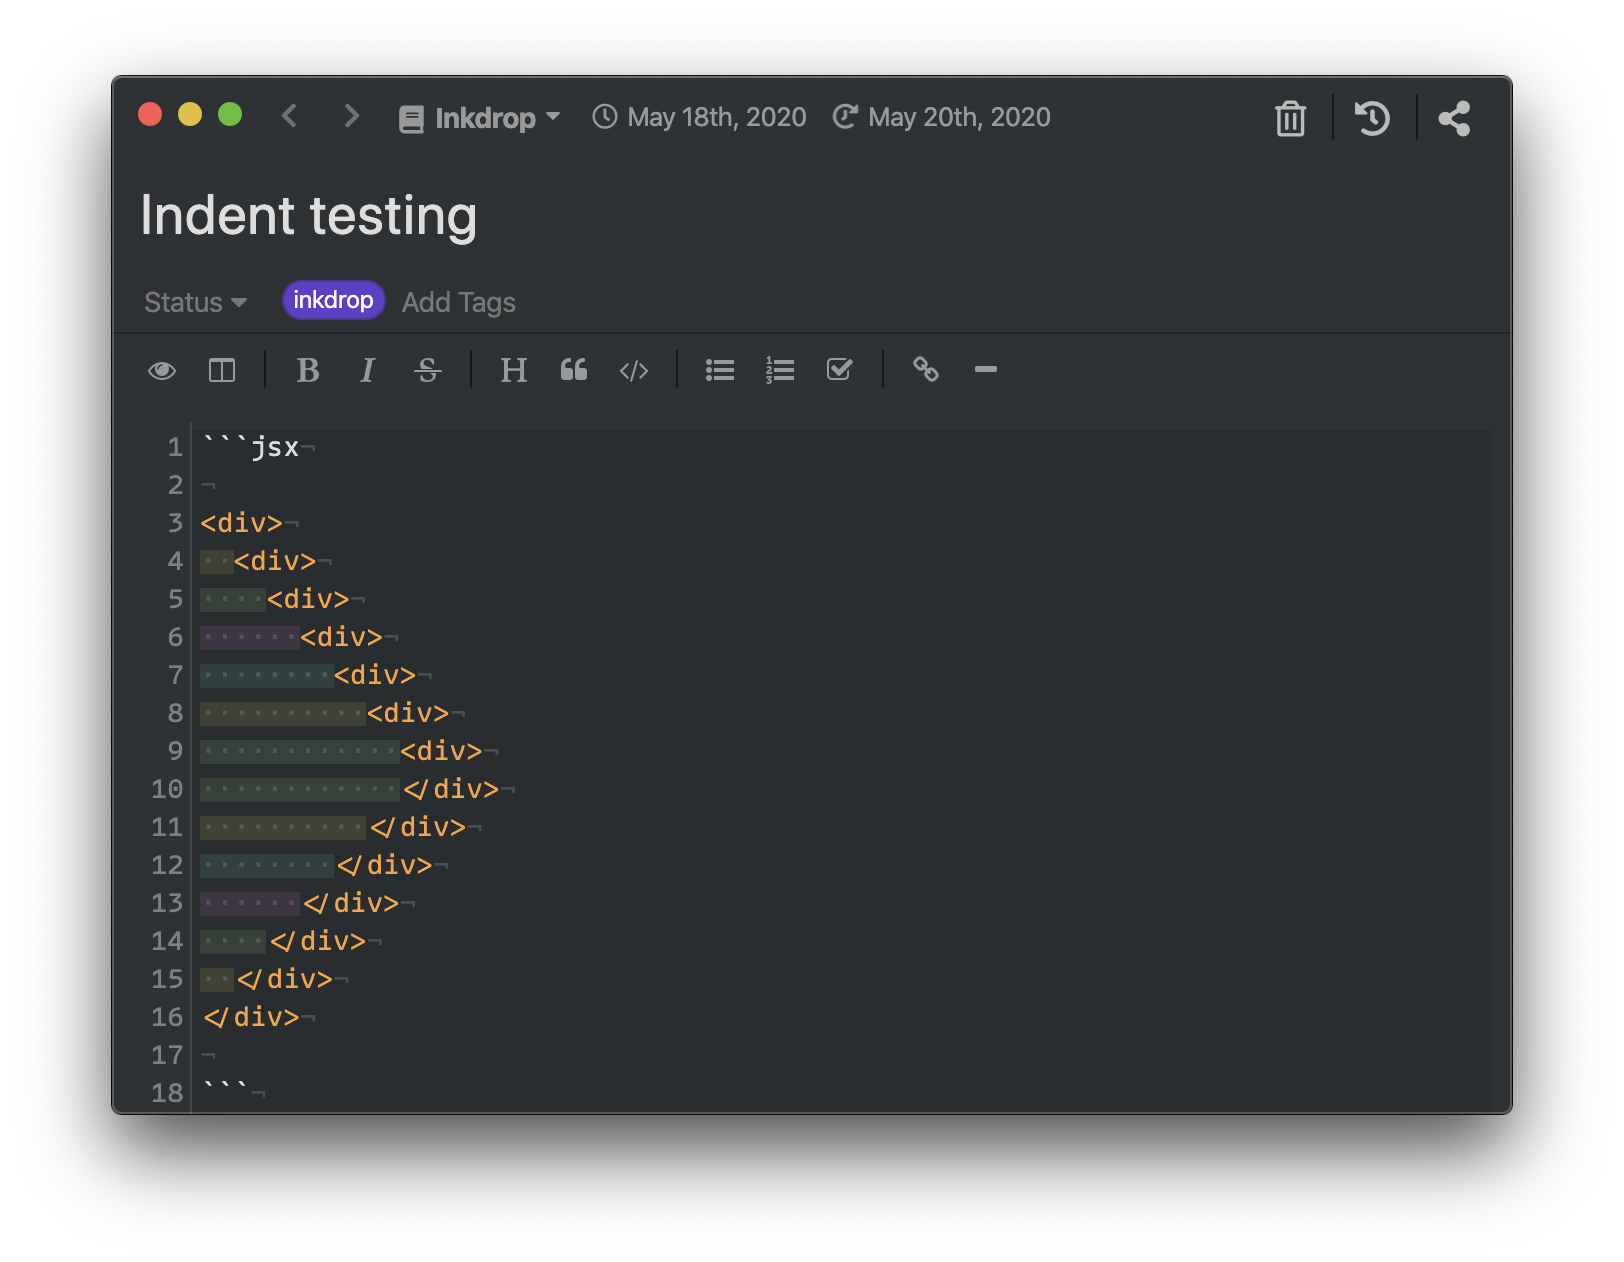Insert a blockquote

[574, 370]
